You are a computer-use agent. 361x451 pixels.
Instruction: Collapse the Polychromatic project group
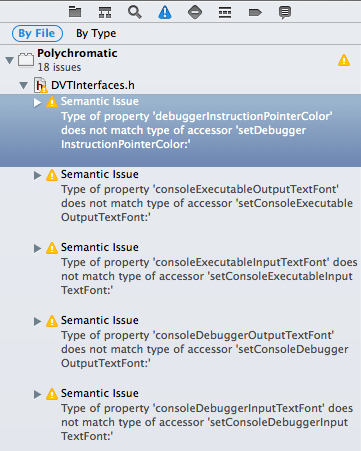pyautogui.click(x=9, y=60)
